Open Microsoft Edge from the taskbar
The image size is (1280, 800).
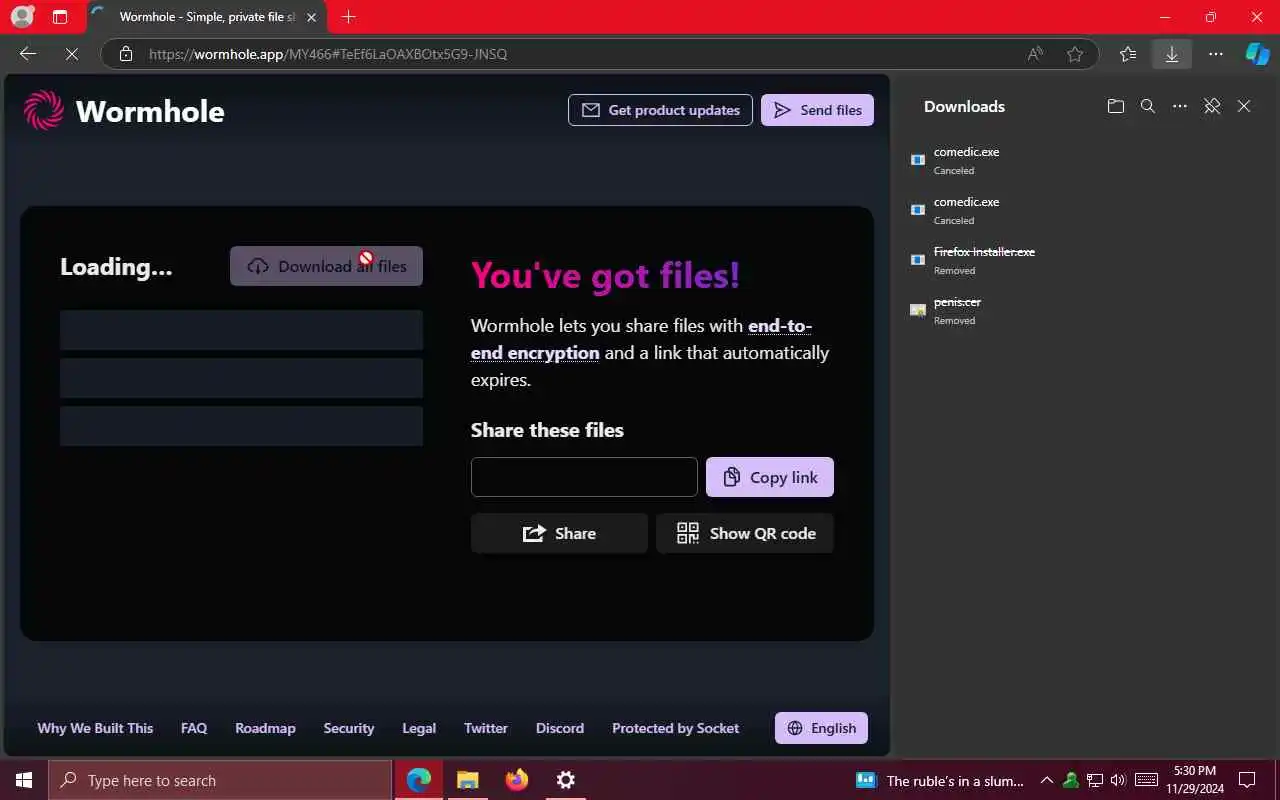pos(419,780)
